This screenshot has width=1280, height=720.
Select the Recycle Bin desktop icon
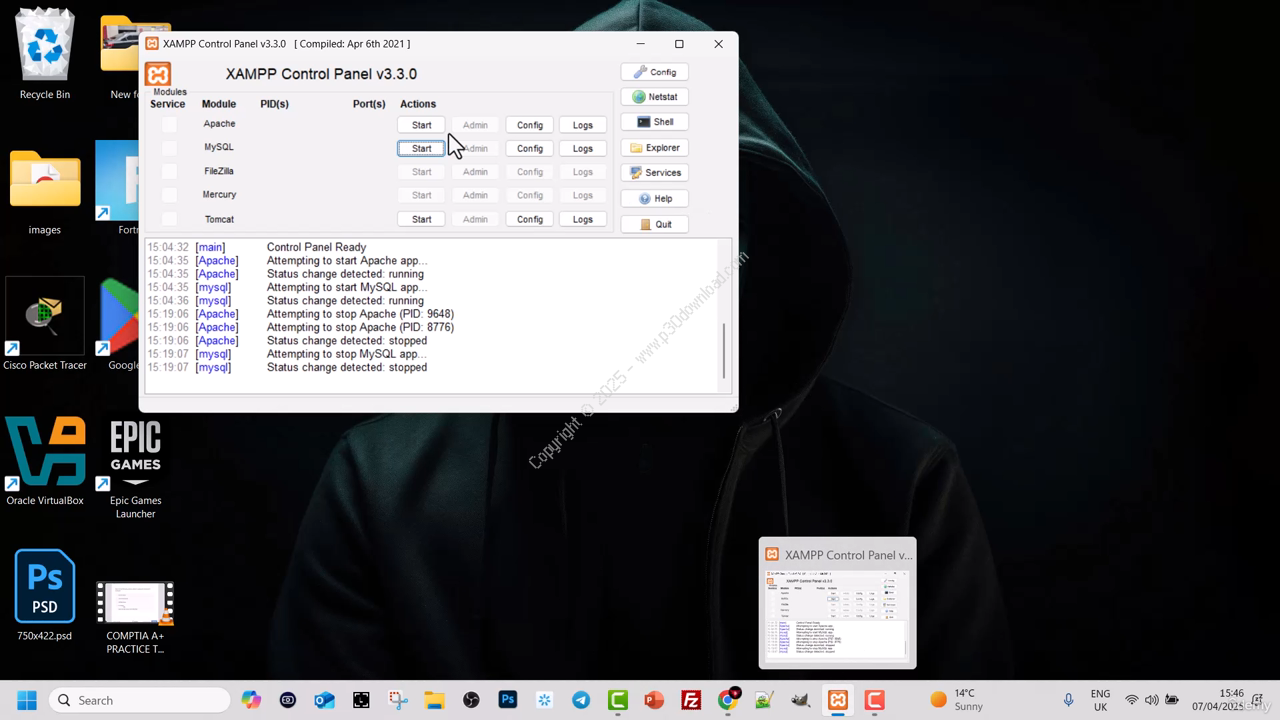point(45,54)
